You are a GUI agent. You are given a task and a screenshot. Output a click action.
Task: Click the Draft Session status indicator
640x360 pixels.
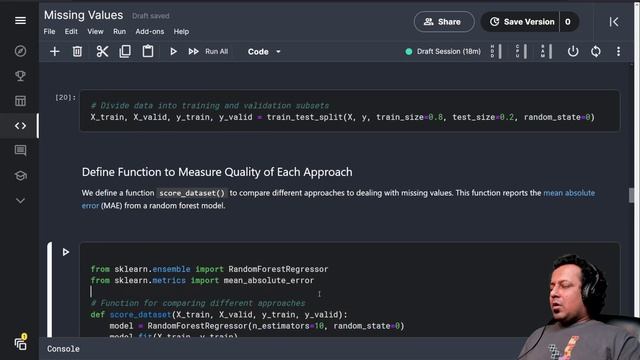[443, 51]
